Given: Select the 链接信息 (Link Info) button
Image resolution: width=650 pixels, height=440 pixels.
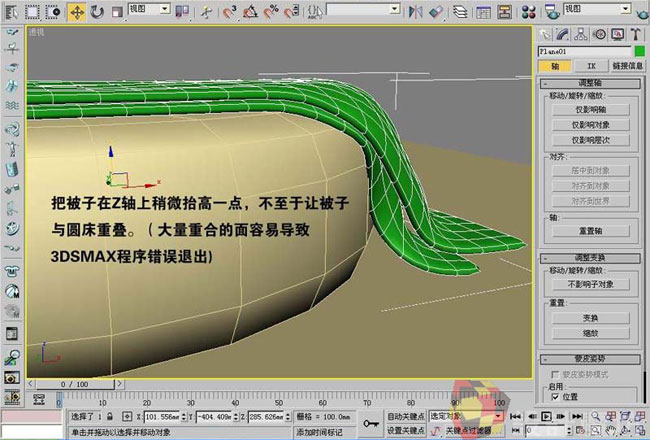Looking at the screenshot, I should 628,66.
